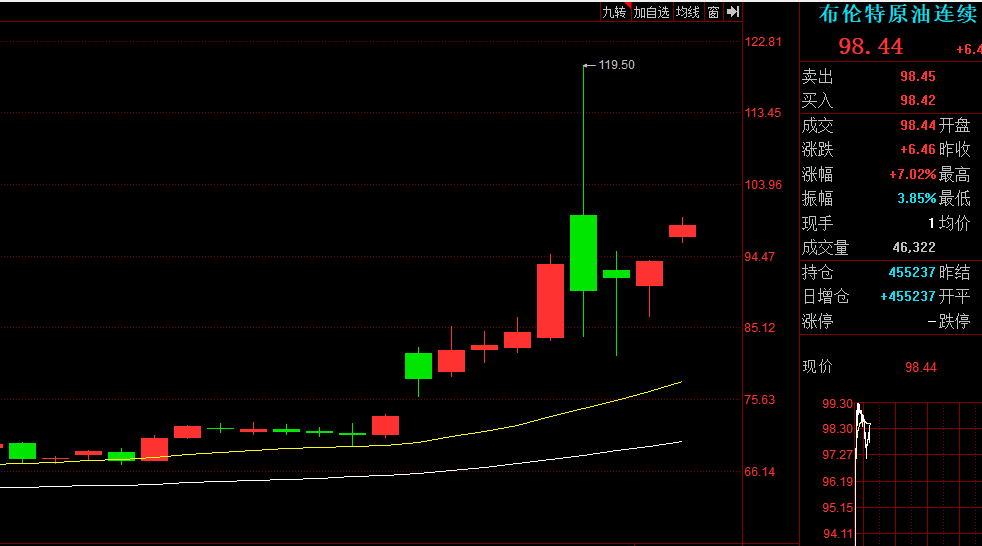Viewport: 982px width, 546px height.
Task: Click the 跌停 label
Action: pyautogui.click(x=954, y=321)
